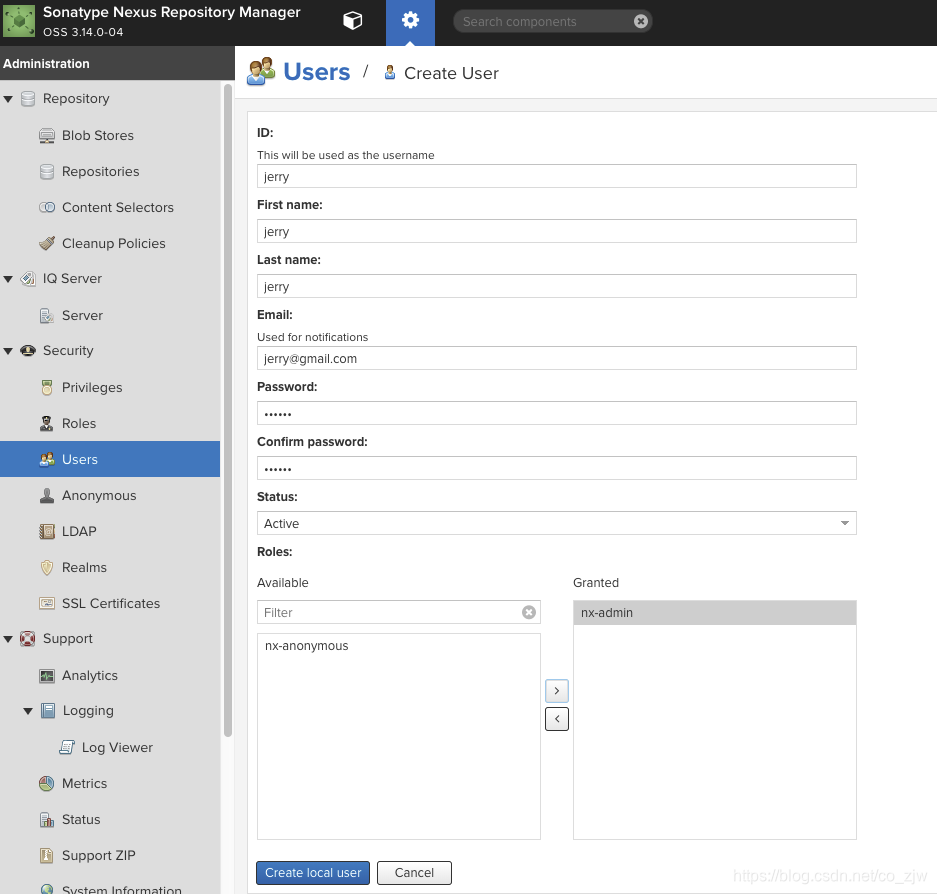Click the Repository cylinder icon
This screenshot has width=937, height=894.
coord(28,99)
